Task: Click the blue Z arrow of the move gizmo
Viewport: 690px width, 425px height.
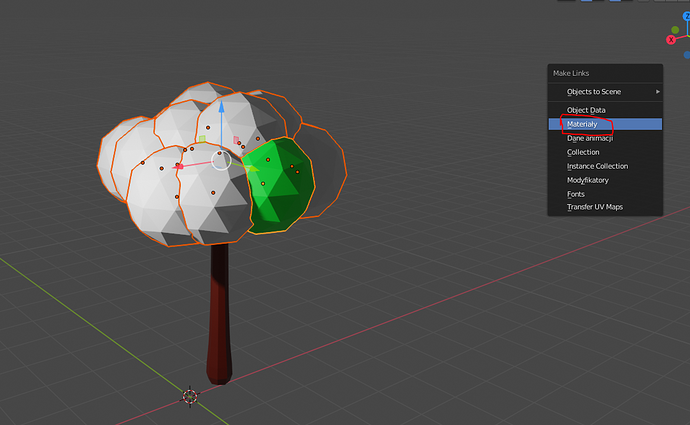Action: 221,106
